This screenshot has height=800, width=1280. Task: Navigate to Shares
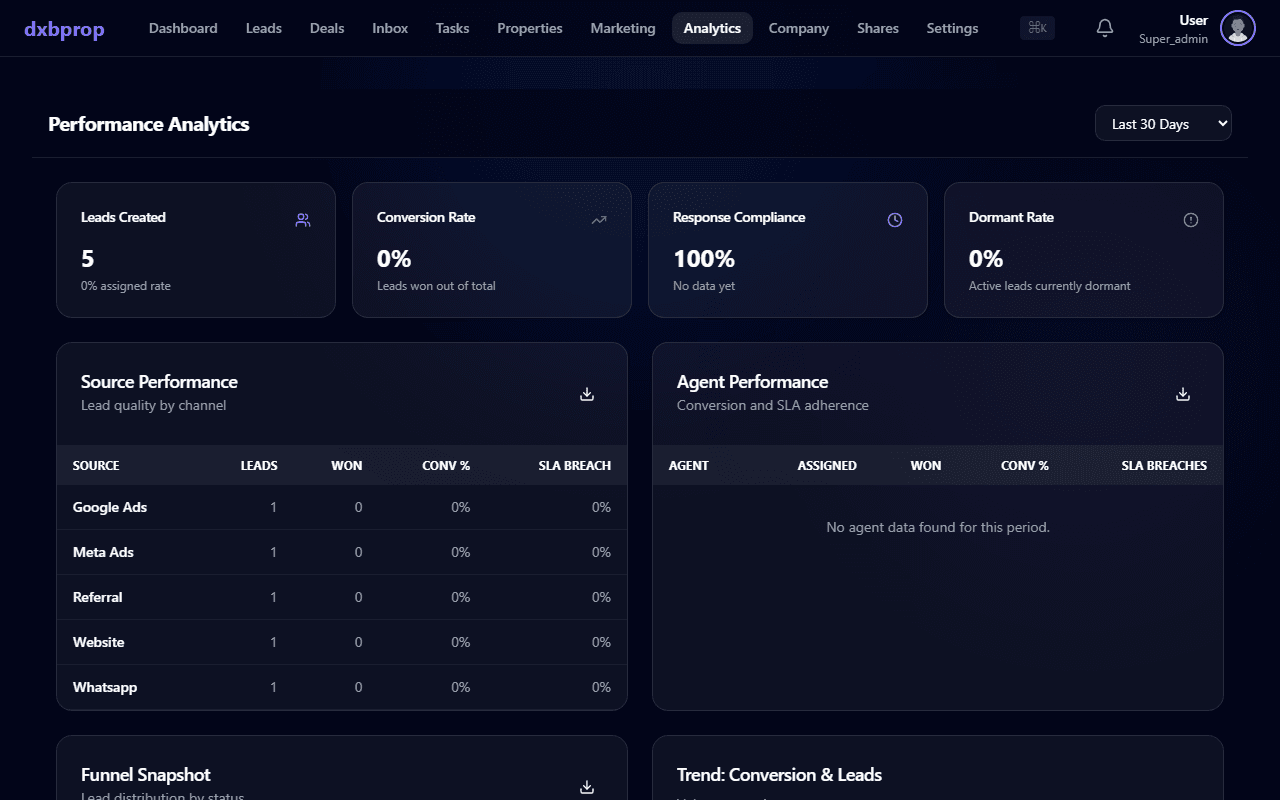878,28
